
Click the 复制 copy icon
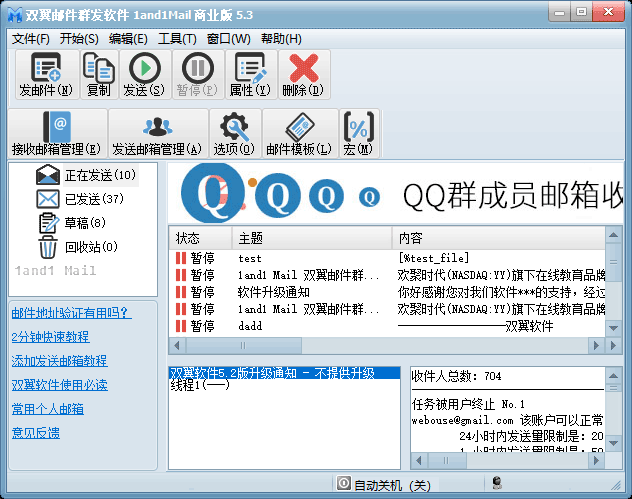pos(99,75)
